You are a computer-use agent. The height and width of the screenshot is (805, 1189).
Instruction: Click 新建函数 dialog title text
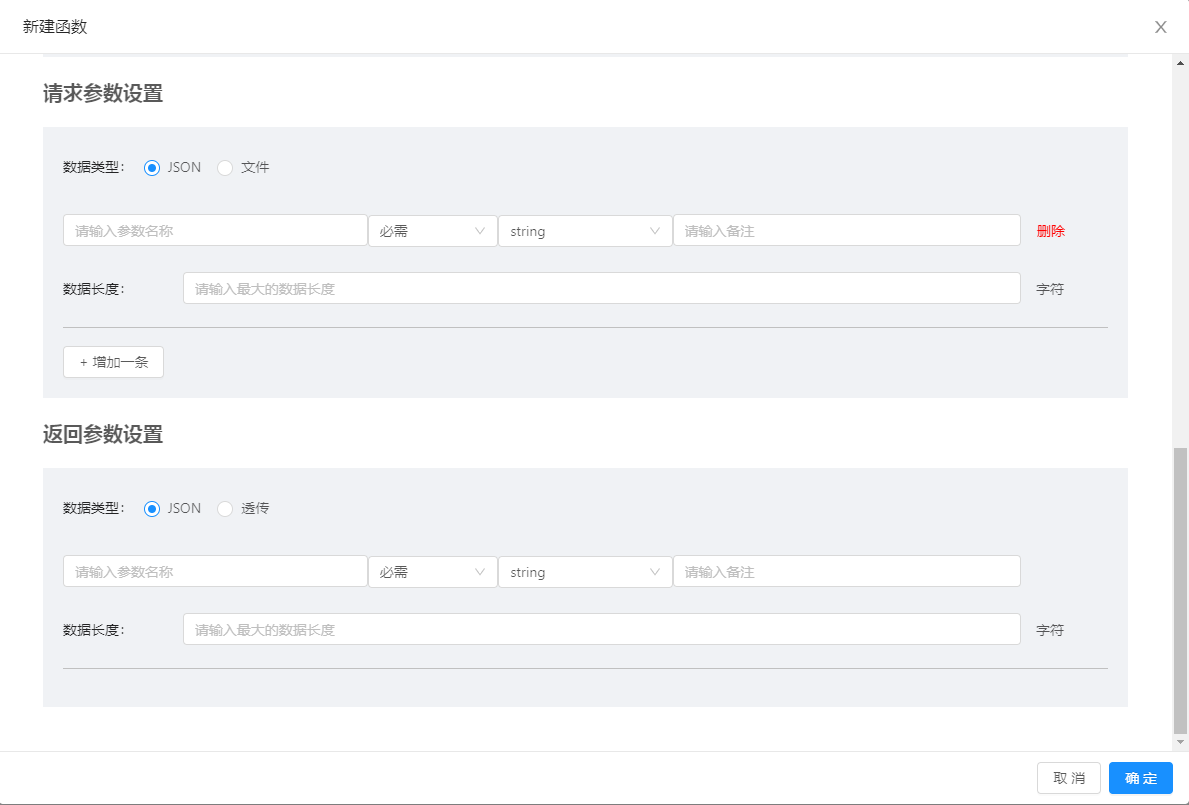(55, 27)
